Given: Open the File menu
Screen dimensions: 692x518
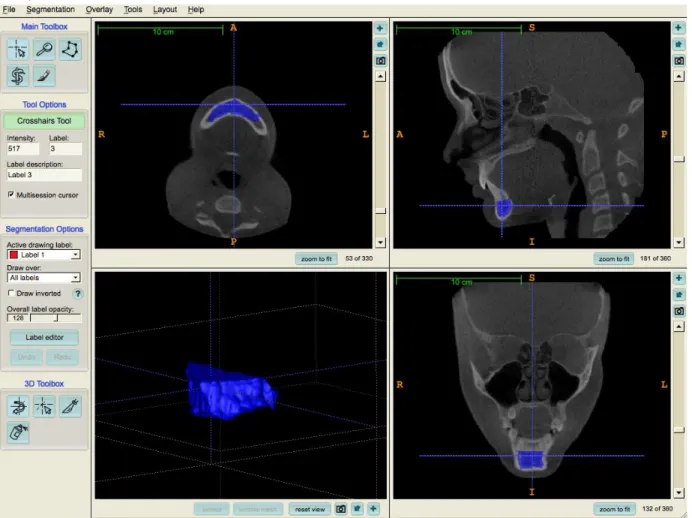Looking at the screenshot, I should click(x=9, y=9).
